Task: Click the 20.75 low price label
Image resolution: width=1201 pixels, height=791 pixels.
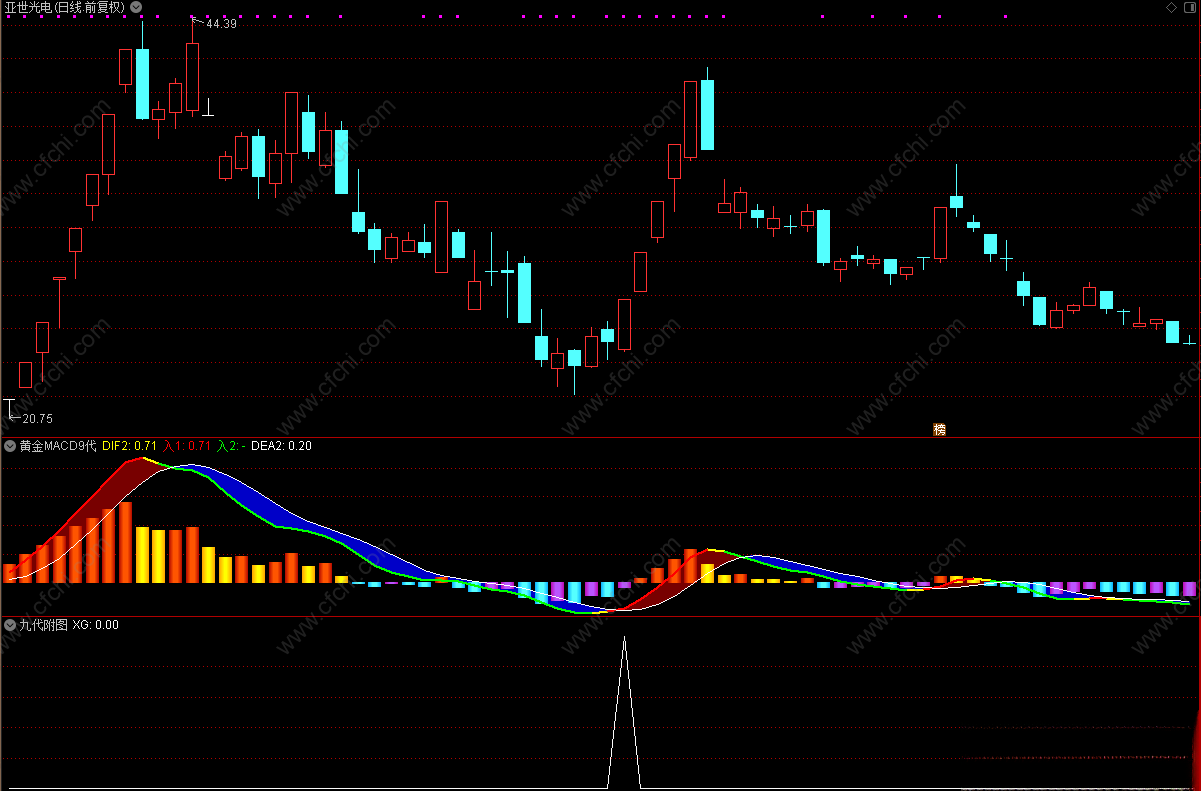Action: [x=37, y=418]
